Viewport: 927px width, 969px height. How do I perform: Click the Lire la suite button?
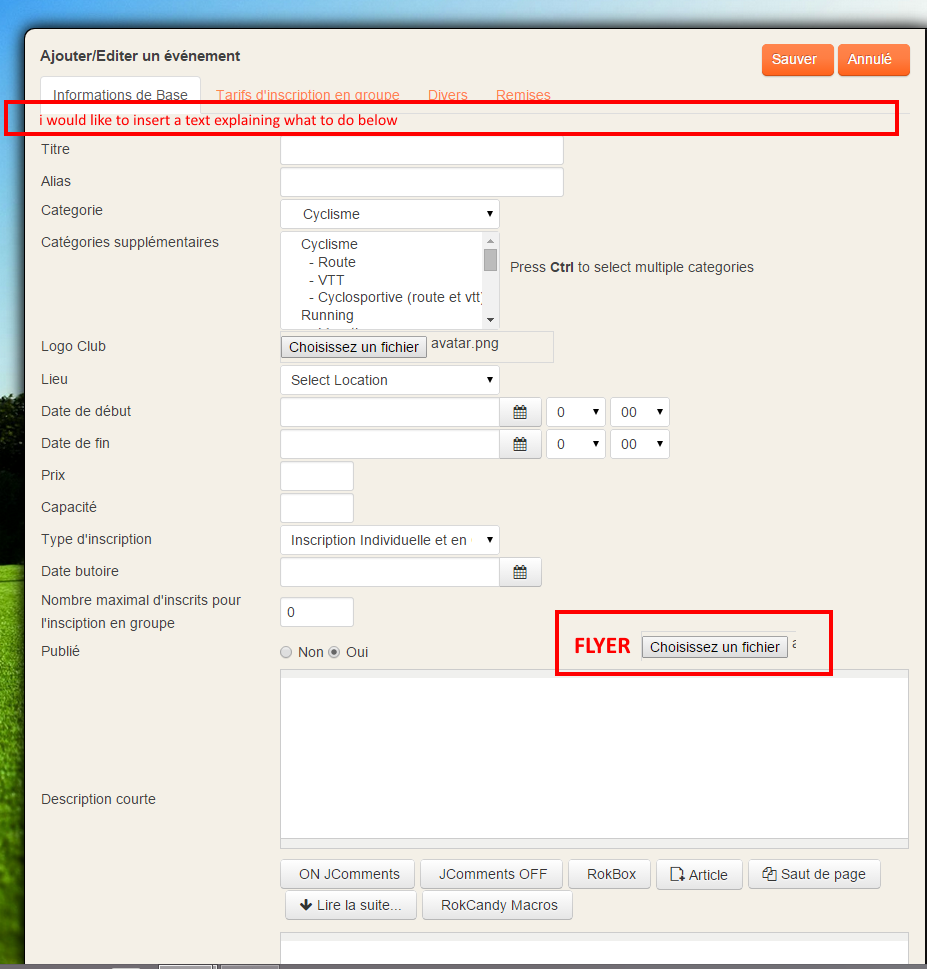coord(349,906)
